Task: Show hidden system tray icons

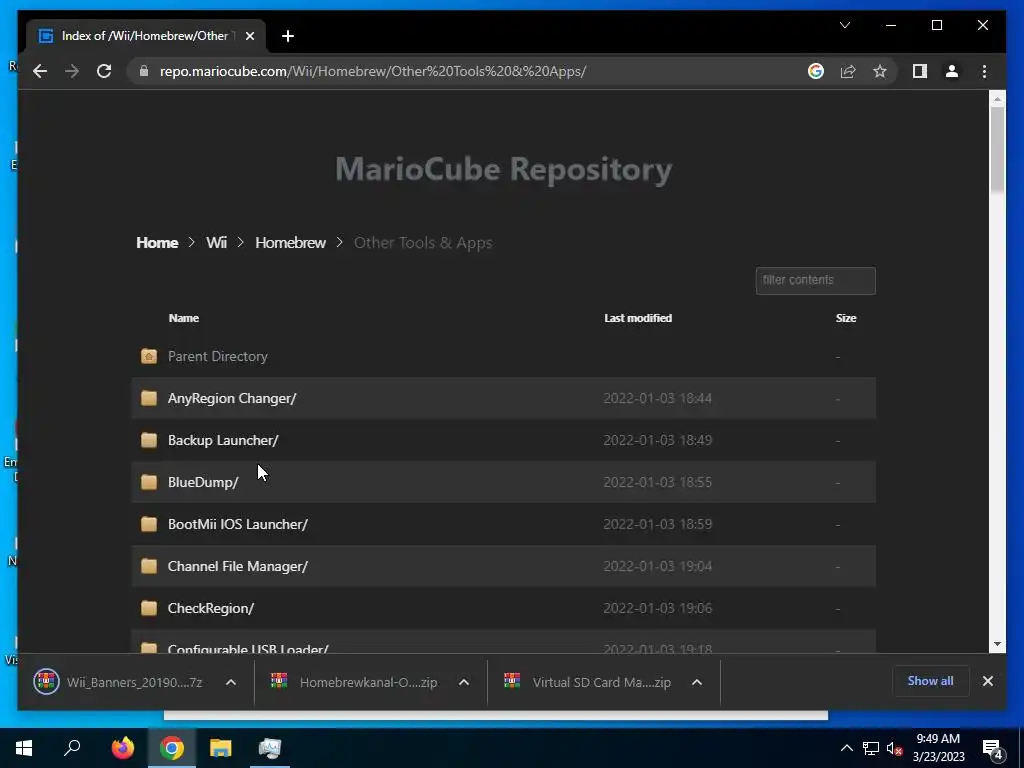Action: tap(846, 748)
